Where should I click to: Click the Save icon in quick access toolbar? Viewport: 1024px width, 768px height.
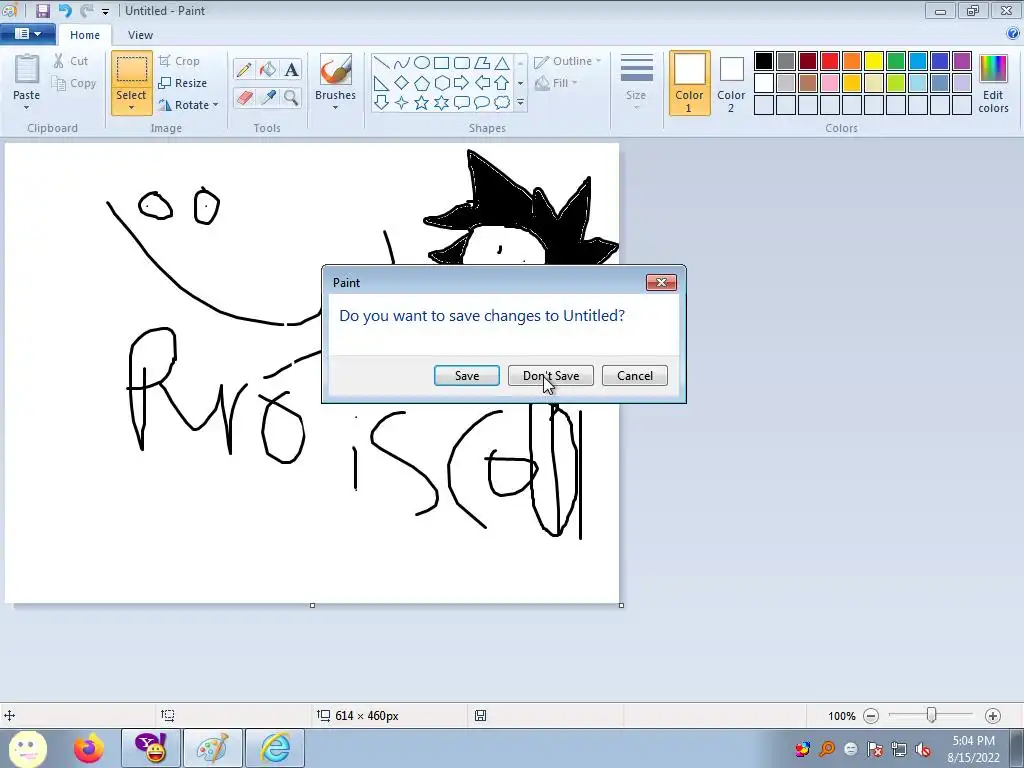(x=43, y=10)
